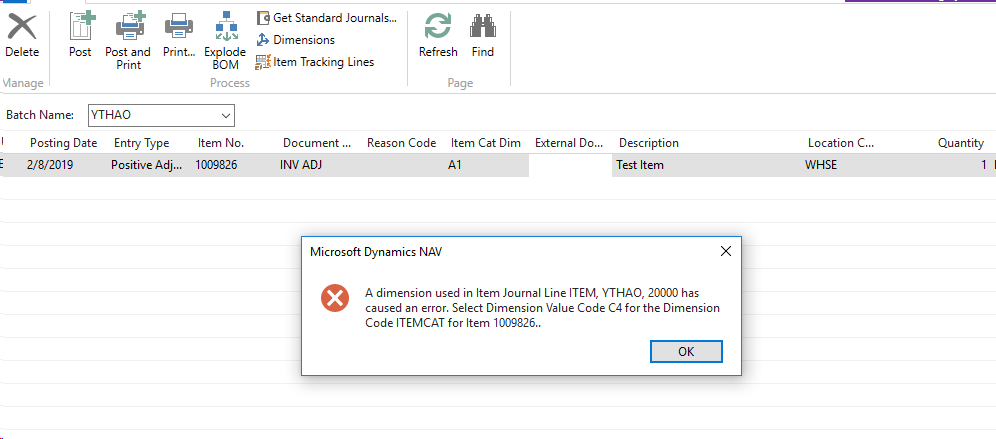Open the Print... command
Viewport: 996px width, 439px height.
point(178,36)
